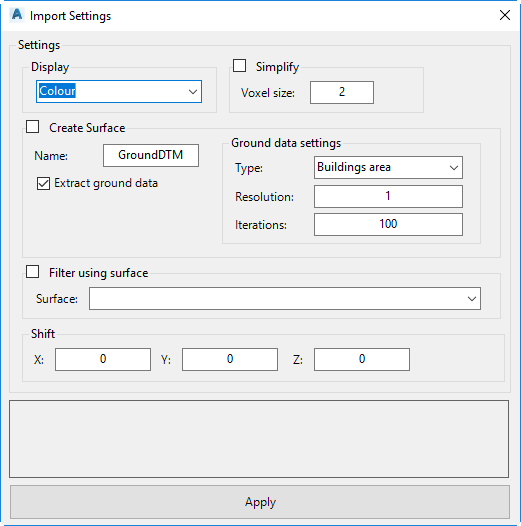Image resolution: width=521 pixels, height=526 pixels.
Task: Close the Import Settings dialog
Action: 505,15
